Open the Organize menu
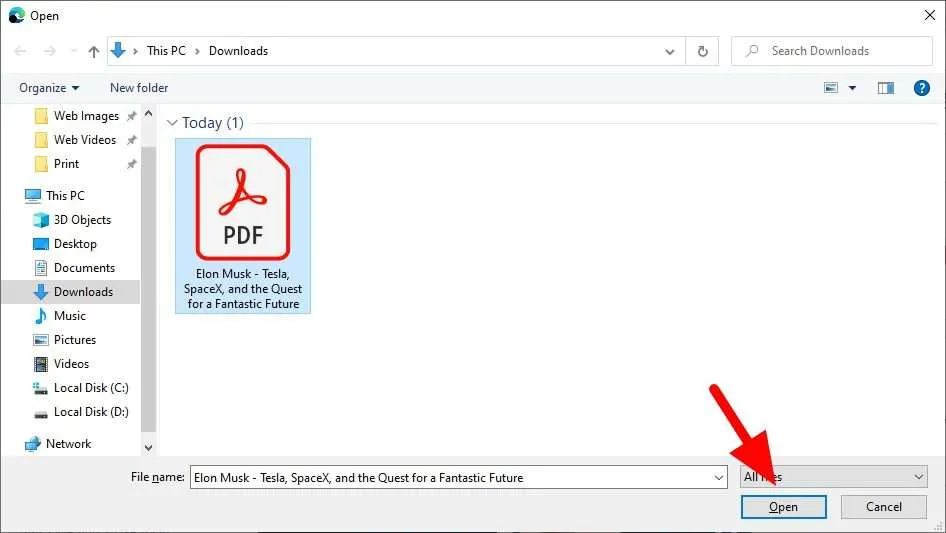Viewport: 946px width, 533px height. 49,88
